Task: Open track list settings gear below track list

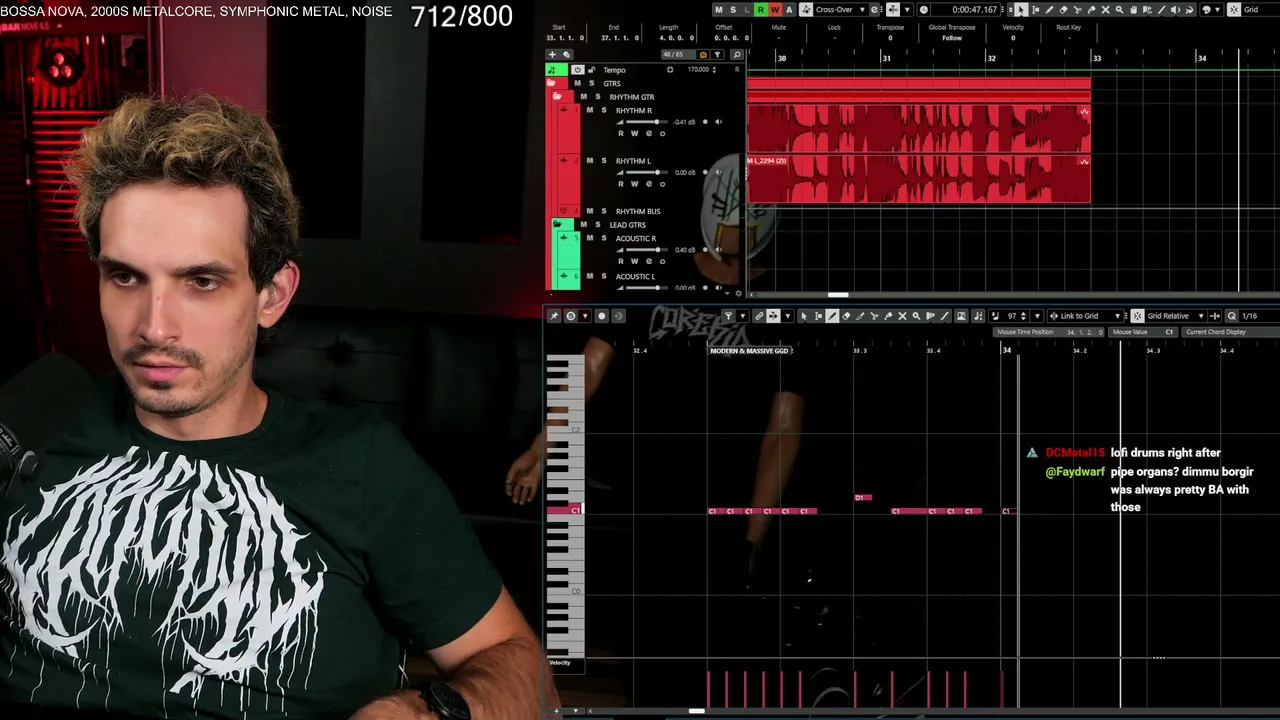Action: coord(739,293)
